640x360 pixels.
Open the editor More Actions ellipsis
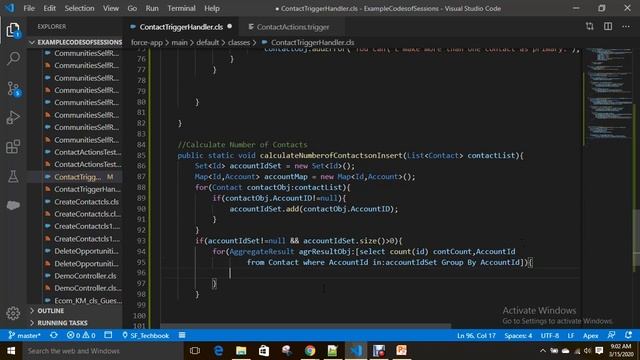tap(626, 27)
